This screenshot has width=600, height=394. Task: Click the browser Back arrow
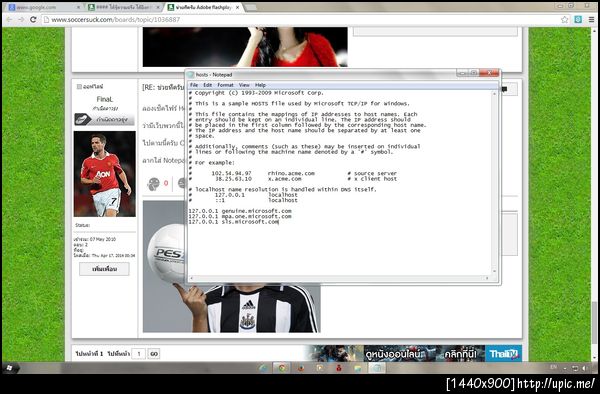(x=9, y=20)
